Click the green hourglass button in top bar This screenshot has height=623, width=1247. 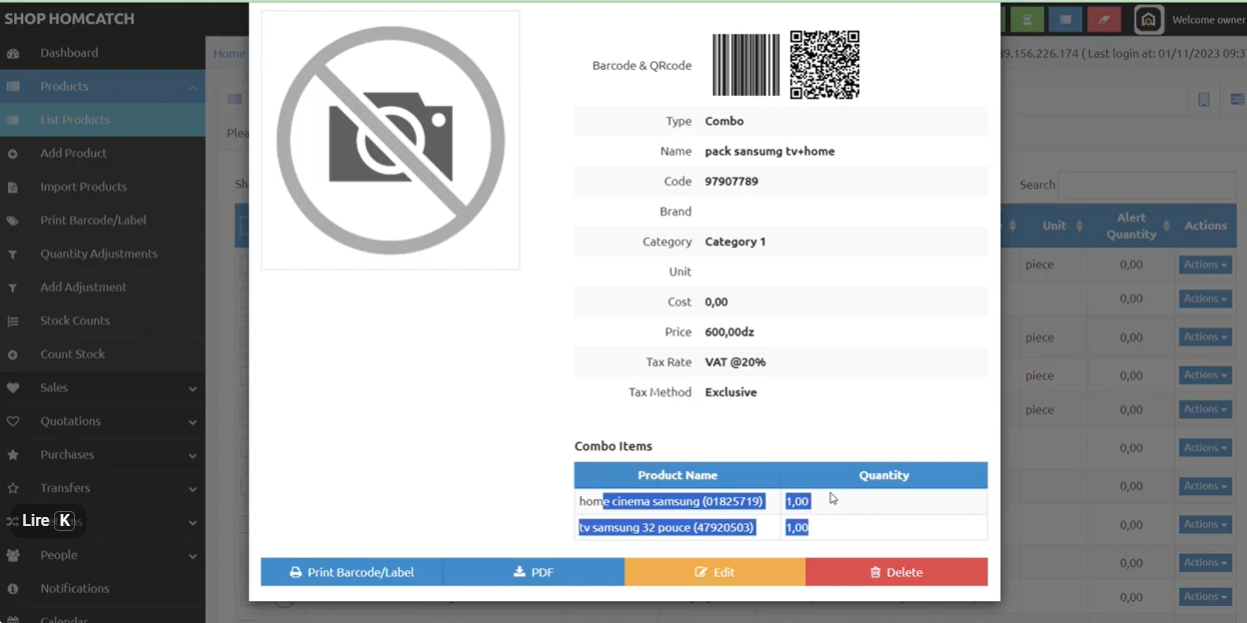[x=1027, y=19]
